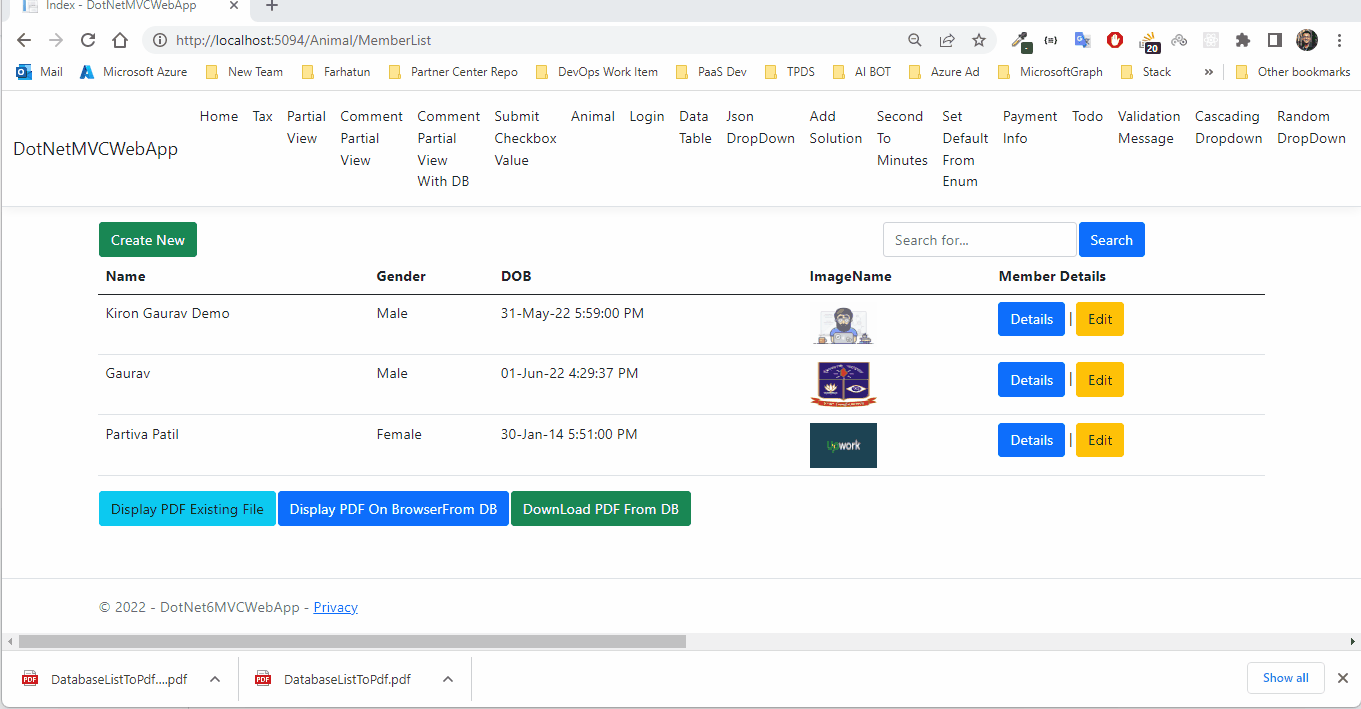
Task: Open Details for Kiron Gaurav Demo
Action: pos(1031,319)
